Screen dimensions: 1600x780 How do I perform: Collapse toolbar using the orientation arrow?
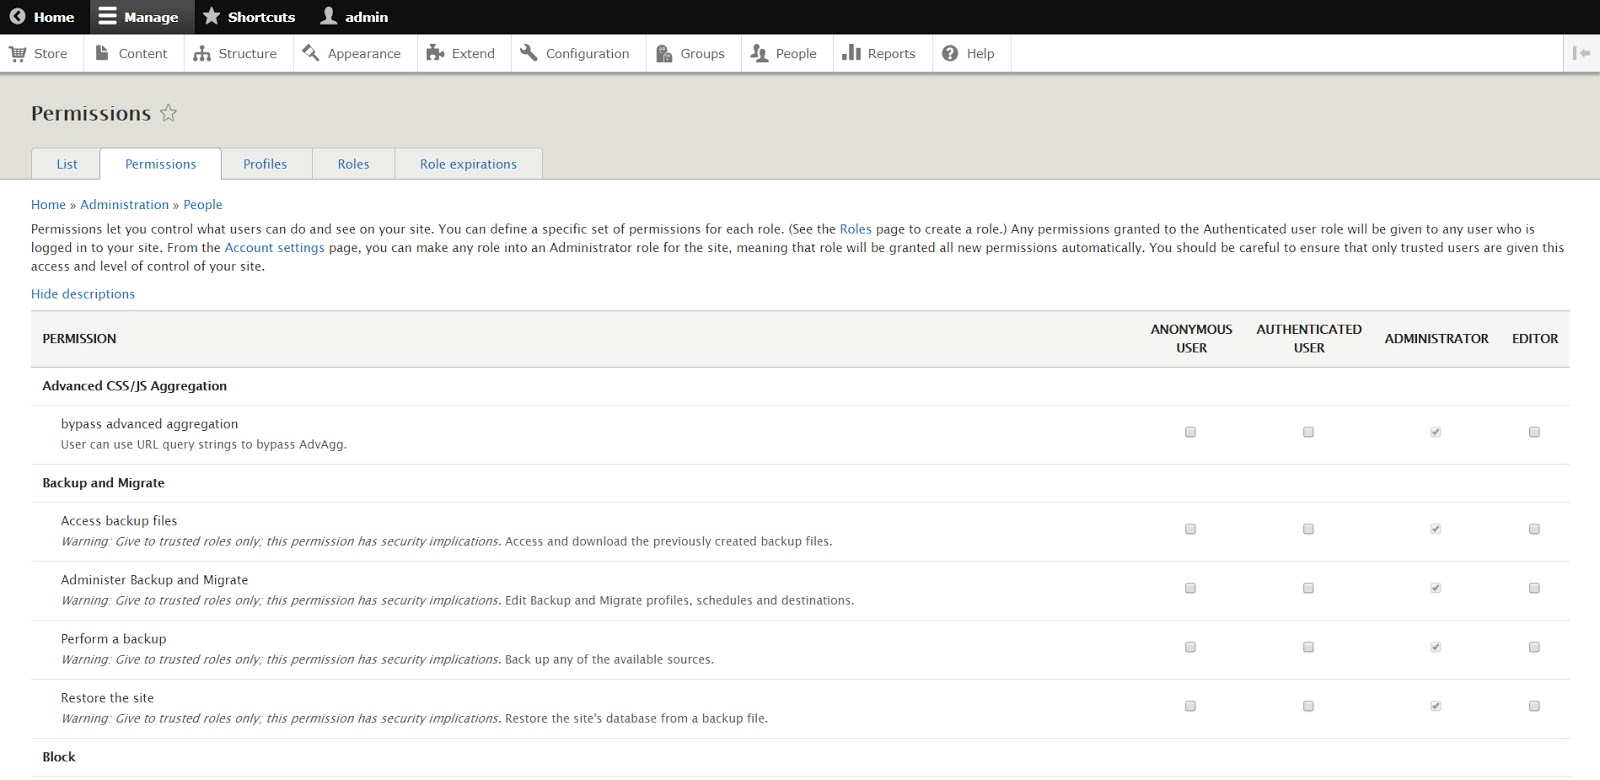[x=1581, y=53]
